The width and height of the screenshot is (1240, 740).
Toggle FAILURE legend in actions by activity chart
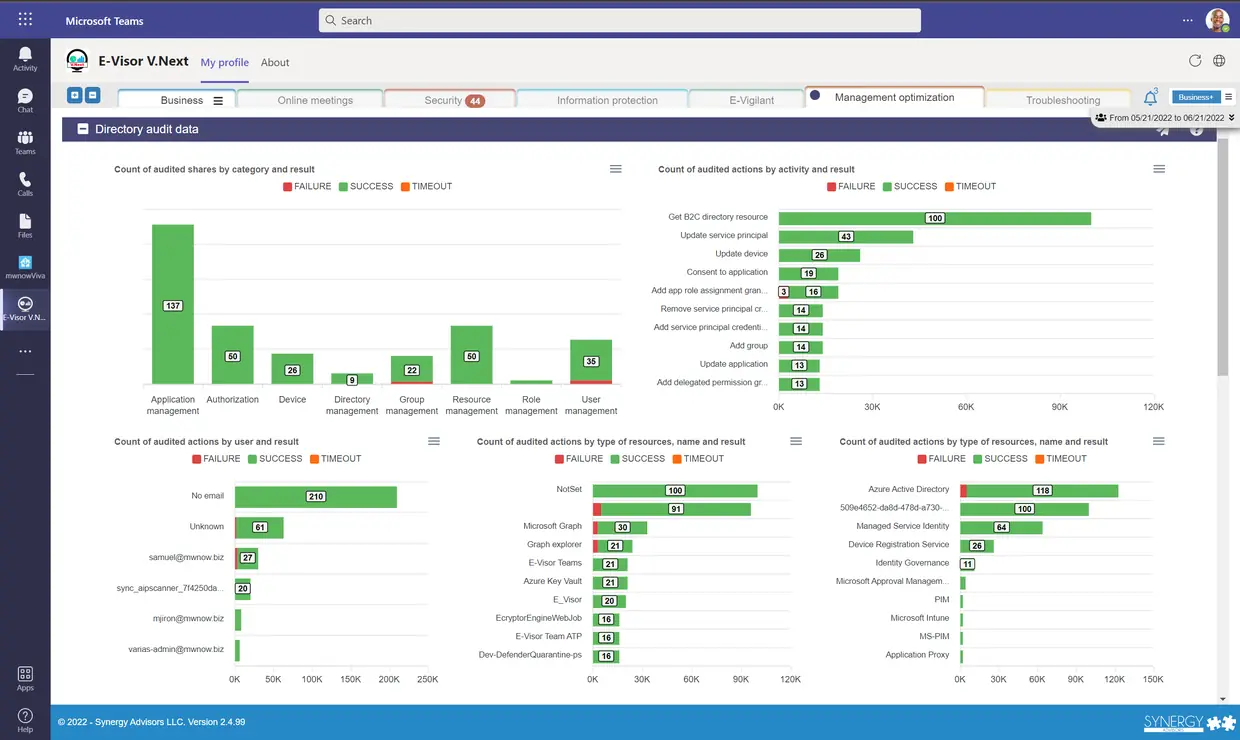851,186
